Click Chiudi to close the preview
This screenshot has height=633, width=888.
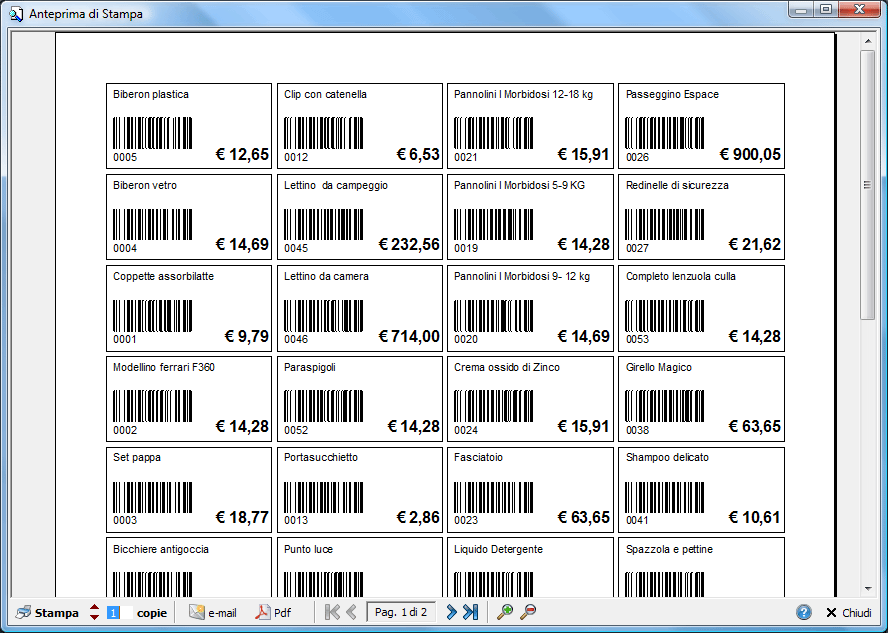point(849,613)
